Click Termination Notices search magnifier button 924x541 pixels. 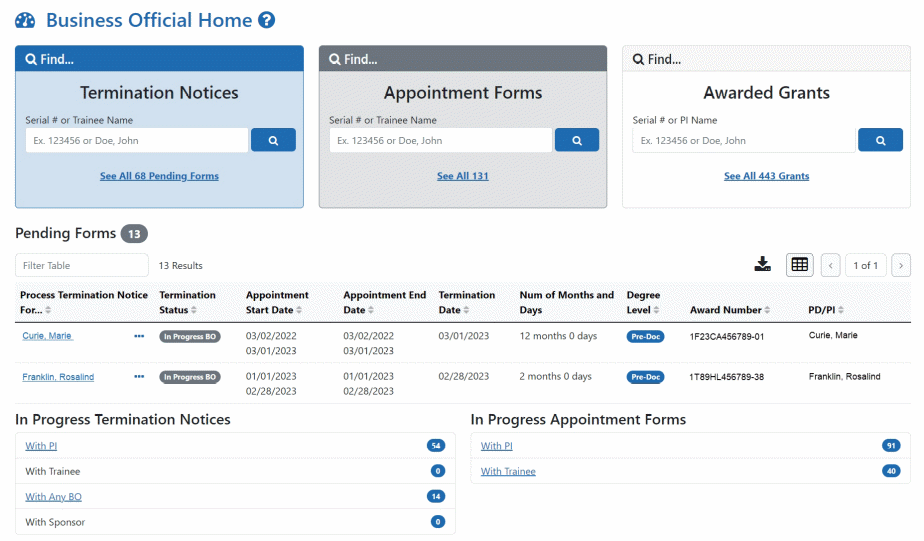[x=273, y=140]
